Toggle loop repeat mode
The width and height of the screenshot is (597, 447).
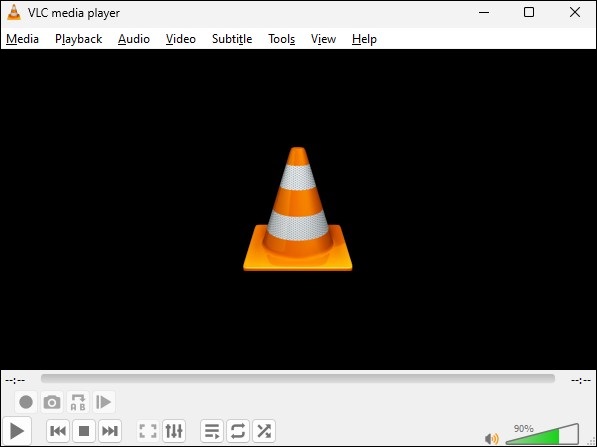point(238,431)
